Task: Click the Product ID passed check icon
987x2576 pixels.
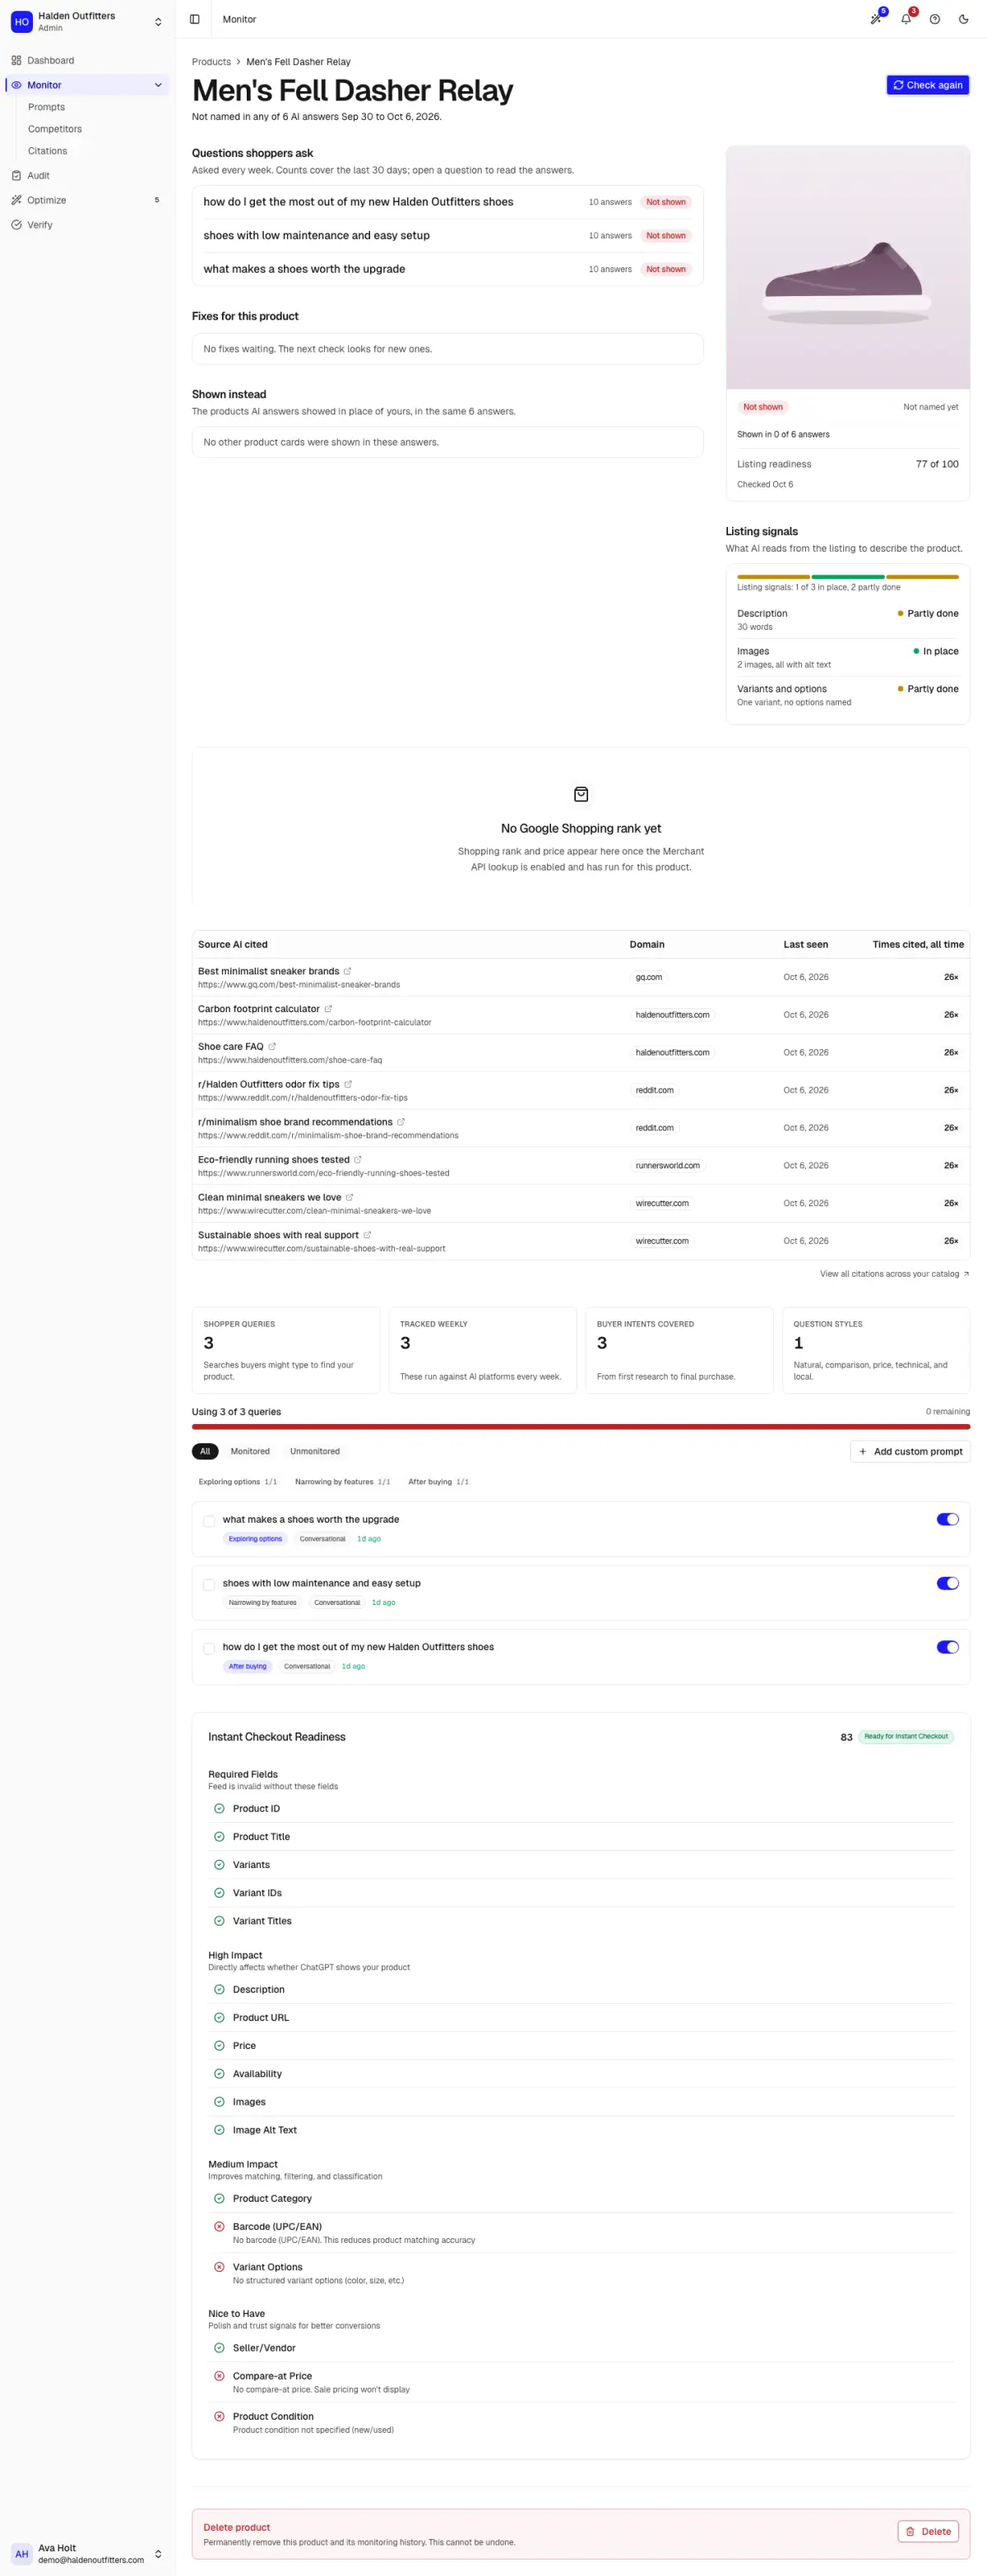Action: pos(219,1808)
